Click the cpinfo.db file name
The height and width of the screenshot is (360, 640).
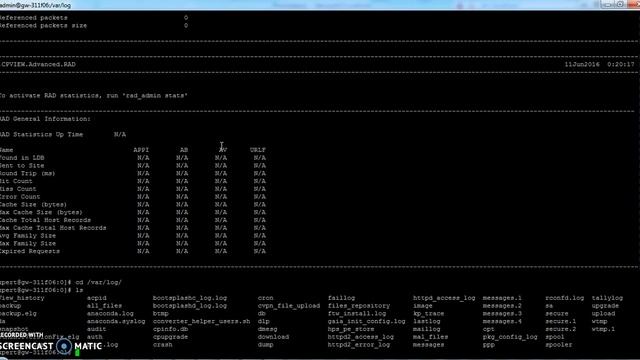point(170,329)
